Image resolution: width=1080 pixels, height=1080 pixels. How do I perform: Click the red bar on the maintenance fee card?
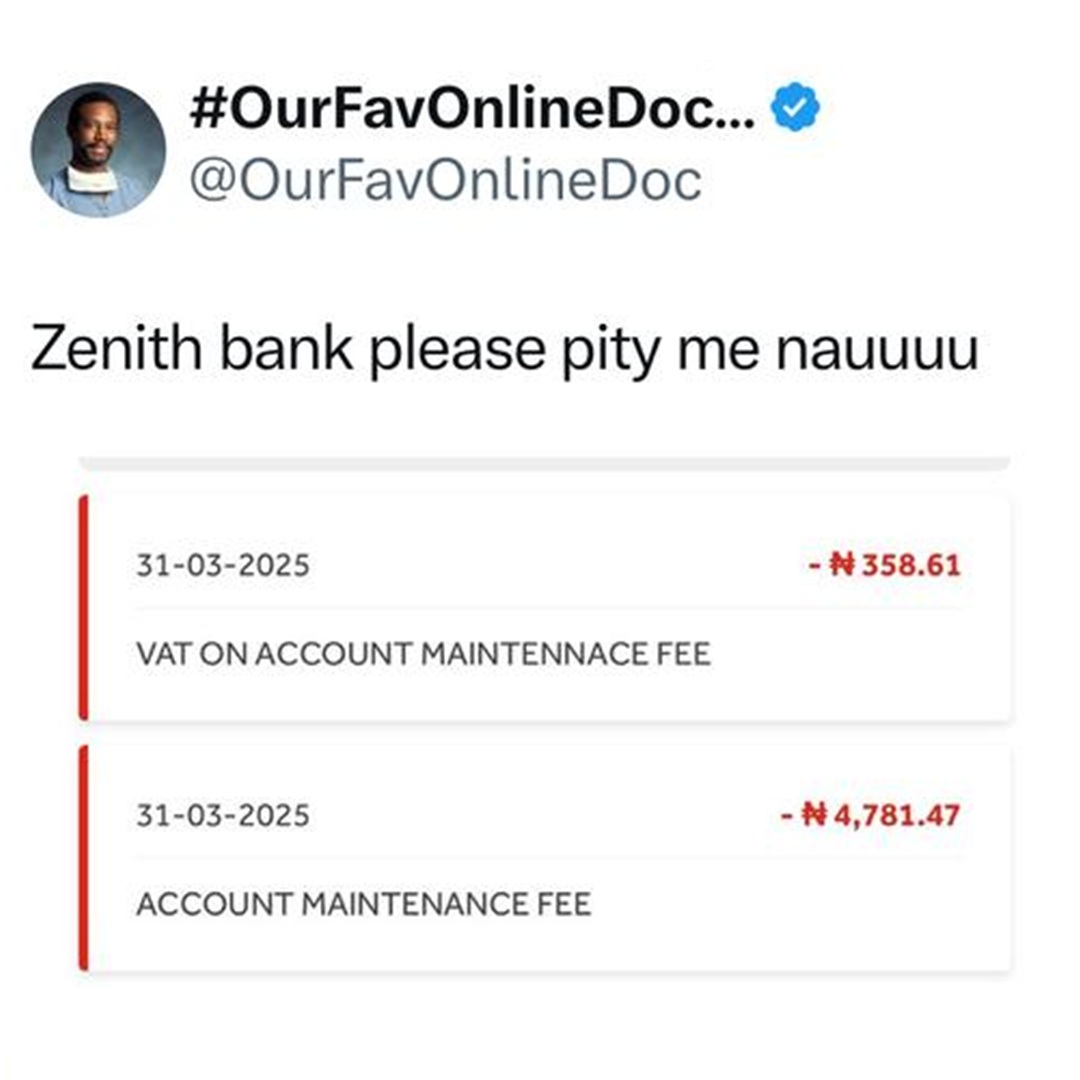(x=83, y=858)
